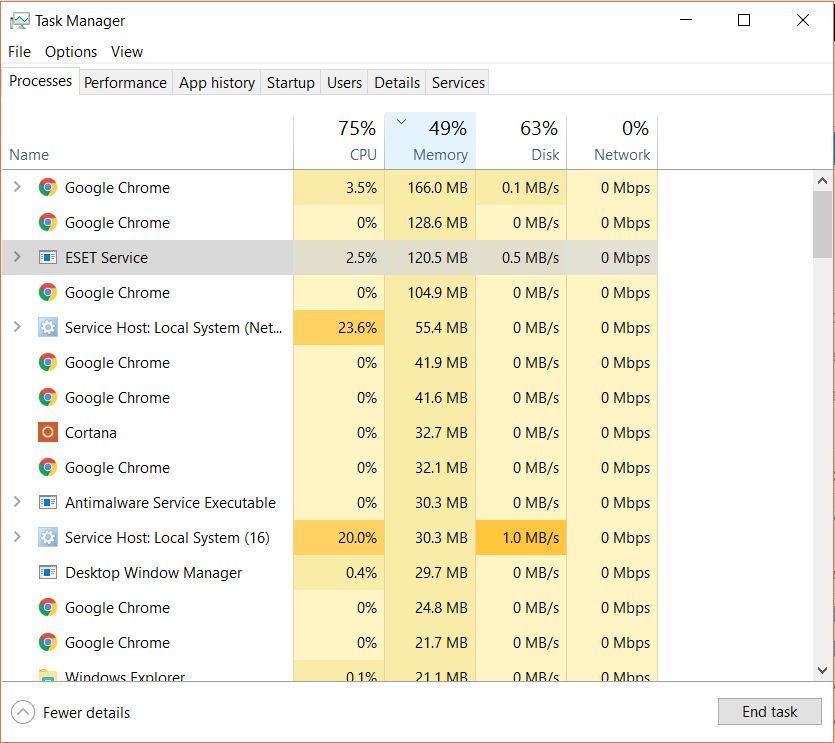This screenshot has width=835, height=743.
Task: Click the ESET Service process icon
Action: click(48, 258)
